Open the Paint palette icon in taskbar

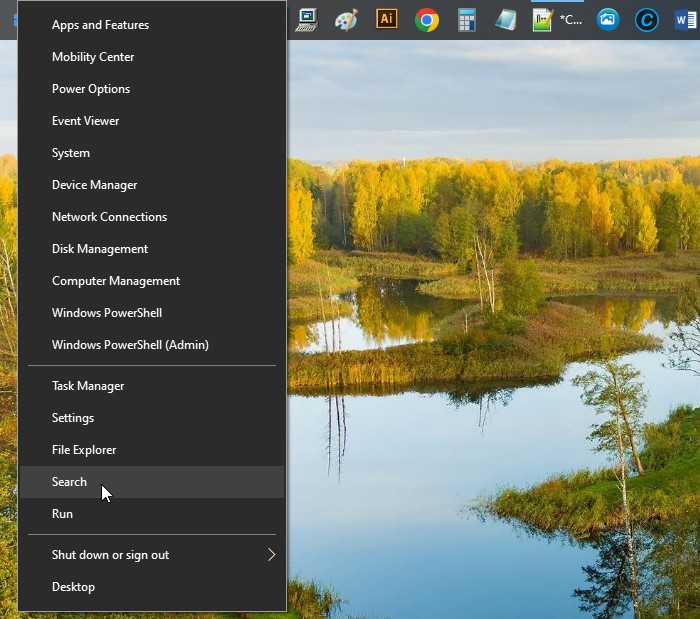tap(346, 20)
